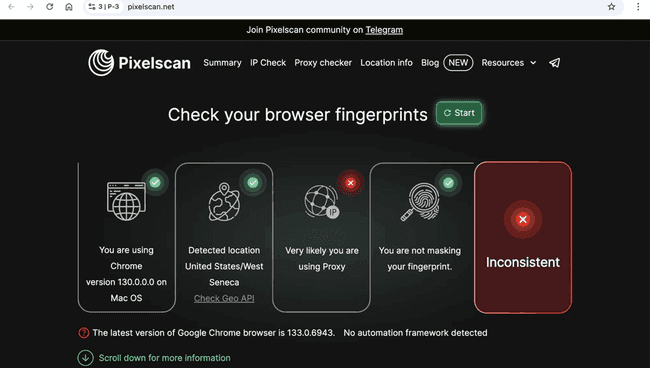Viewport: 650px width, 368px height.
Task: Click latest Chrome version 133.0.6943 notice
Action: click(213, 333)
